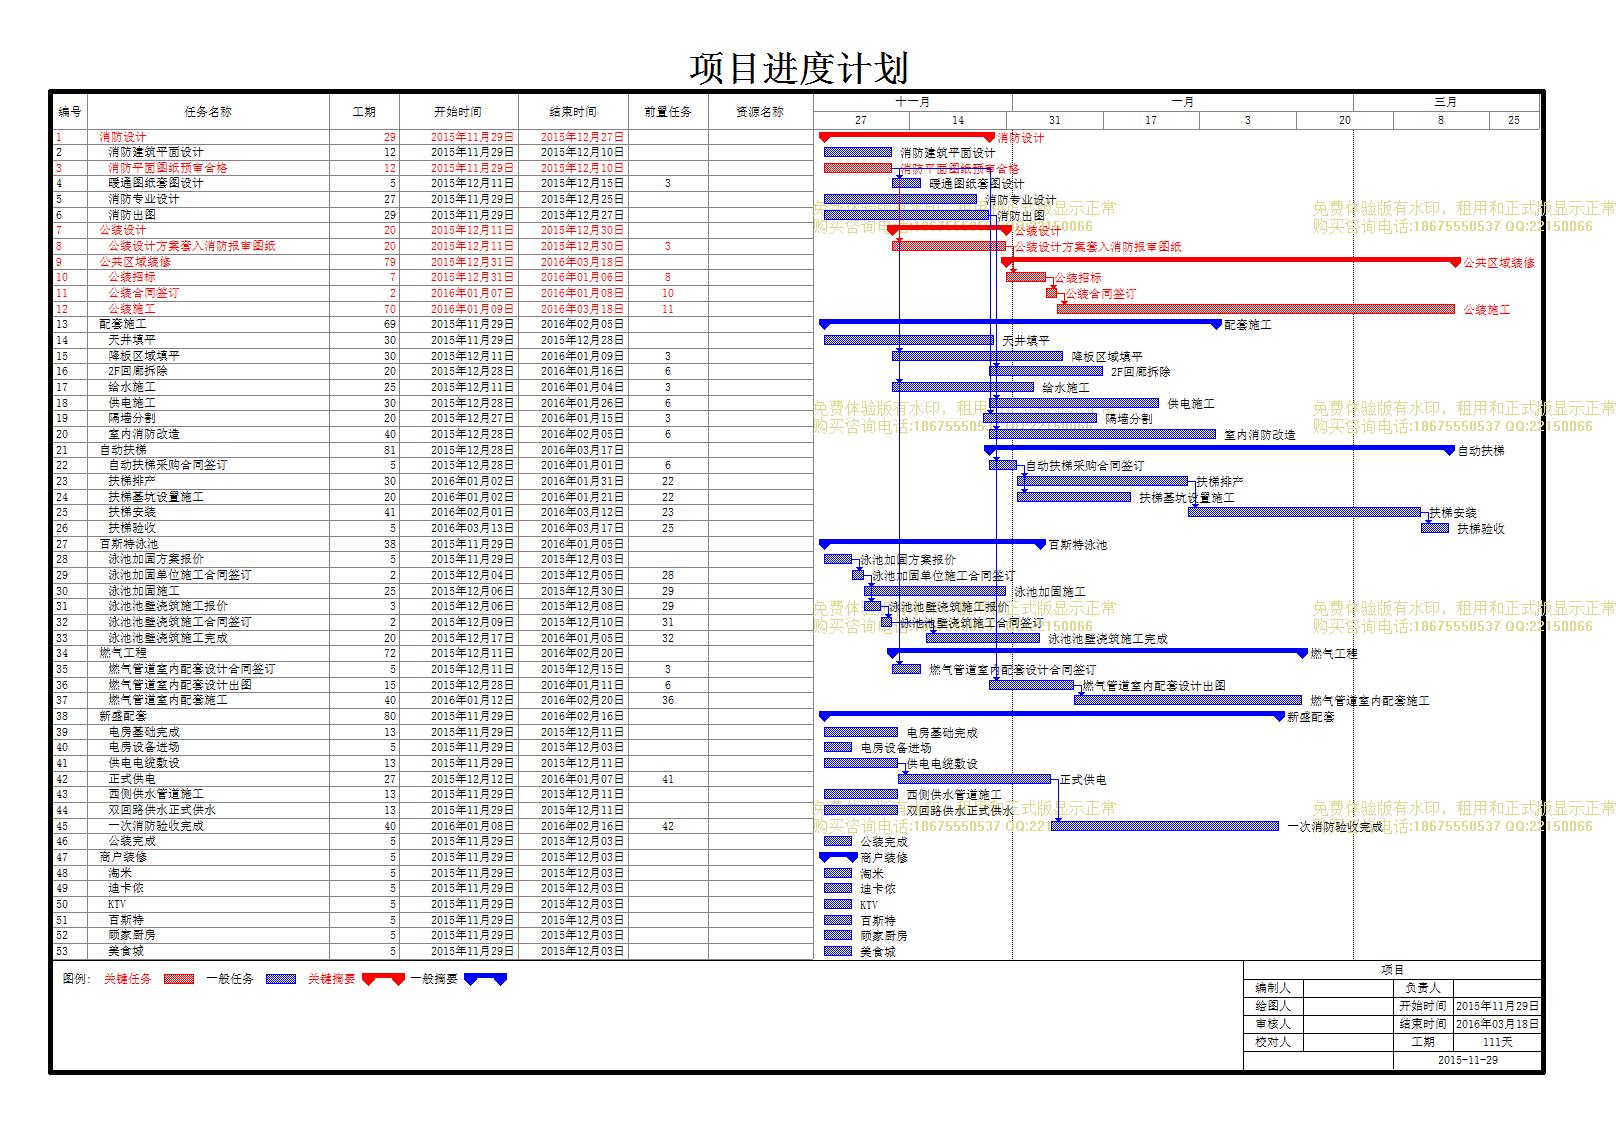Select summary task 新盛配套 in the table
The image size is (1616, 1121).
coord(123,716)
